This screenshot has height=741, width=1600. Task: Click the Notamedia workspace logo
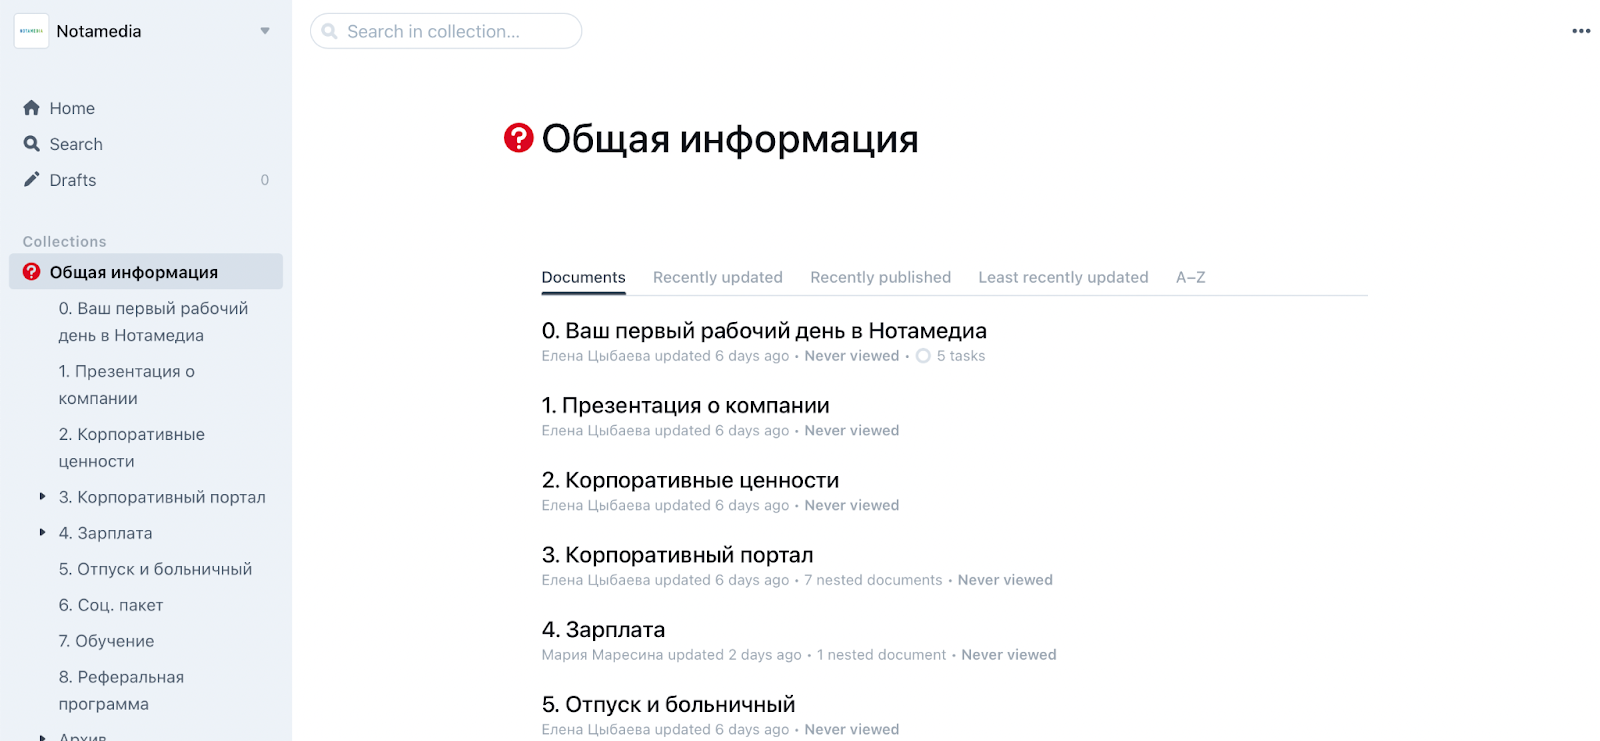click(31, 31)
